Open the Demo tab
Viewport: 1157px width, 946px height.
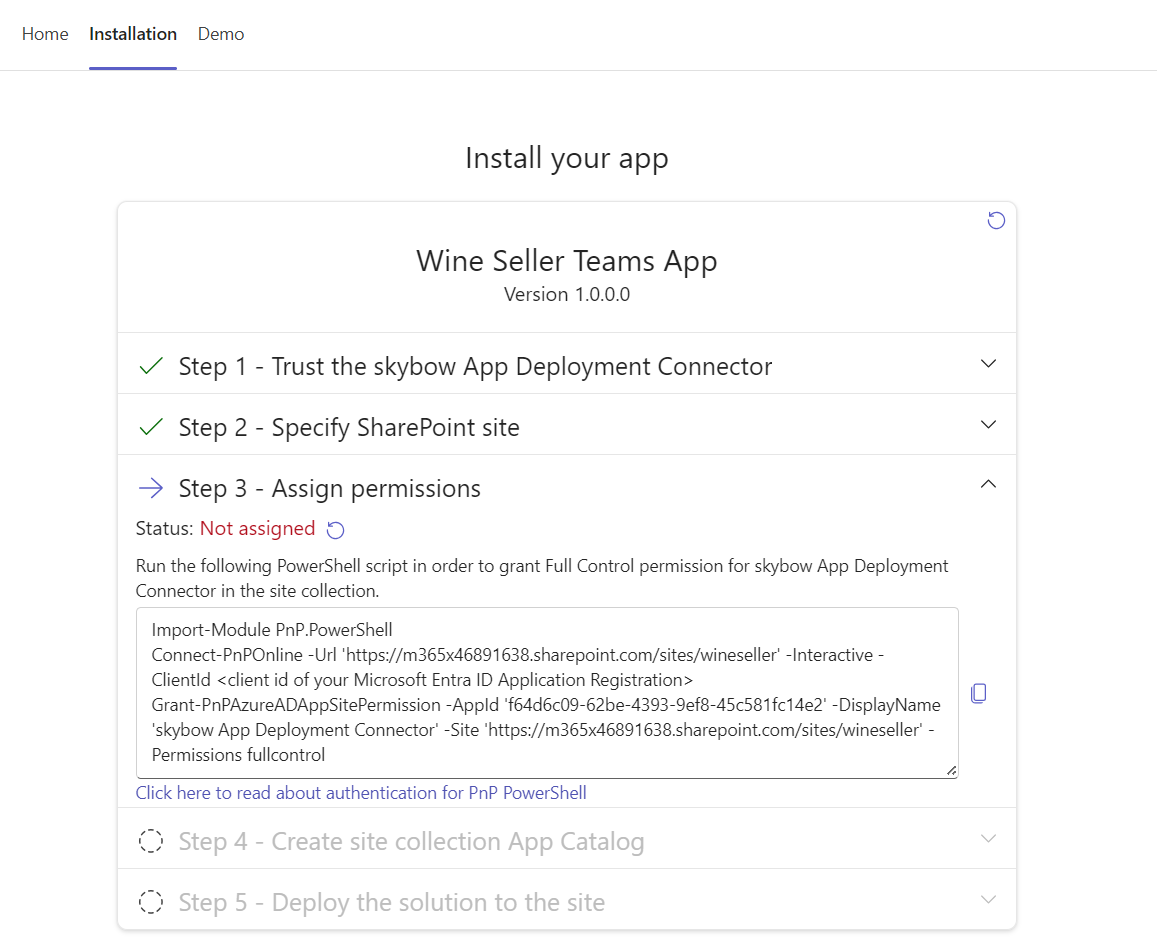(221, 34)
